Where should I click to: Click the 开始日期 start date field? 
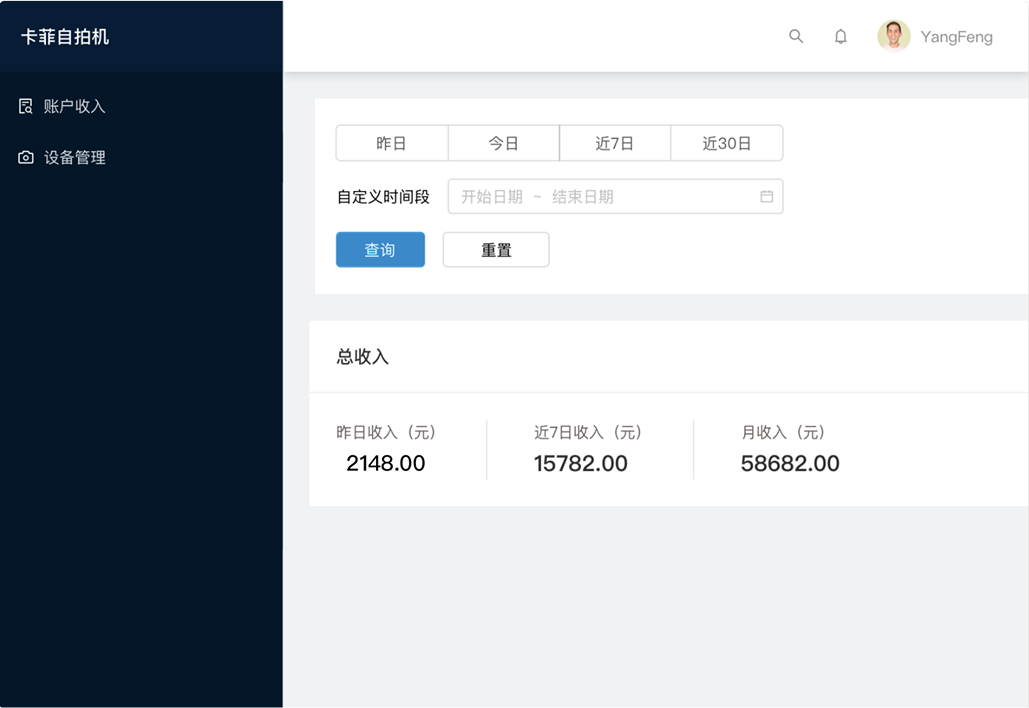492,197
